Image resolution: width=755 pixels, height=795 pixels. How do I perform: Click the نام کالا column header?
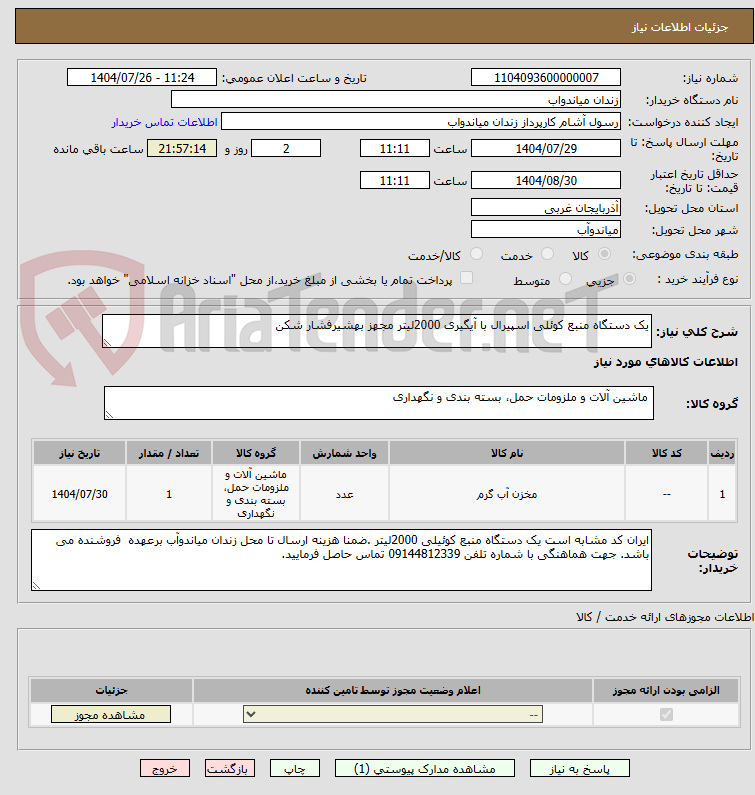tap(507, 453)
